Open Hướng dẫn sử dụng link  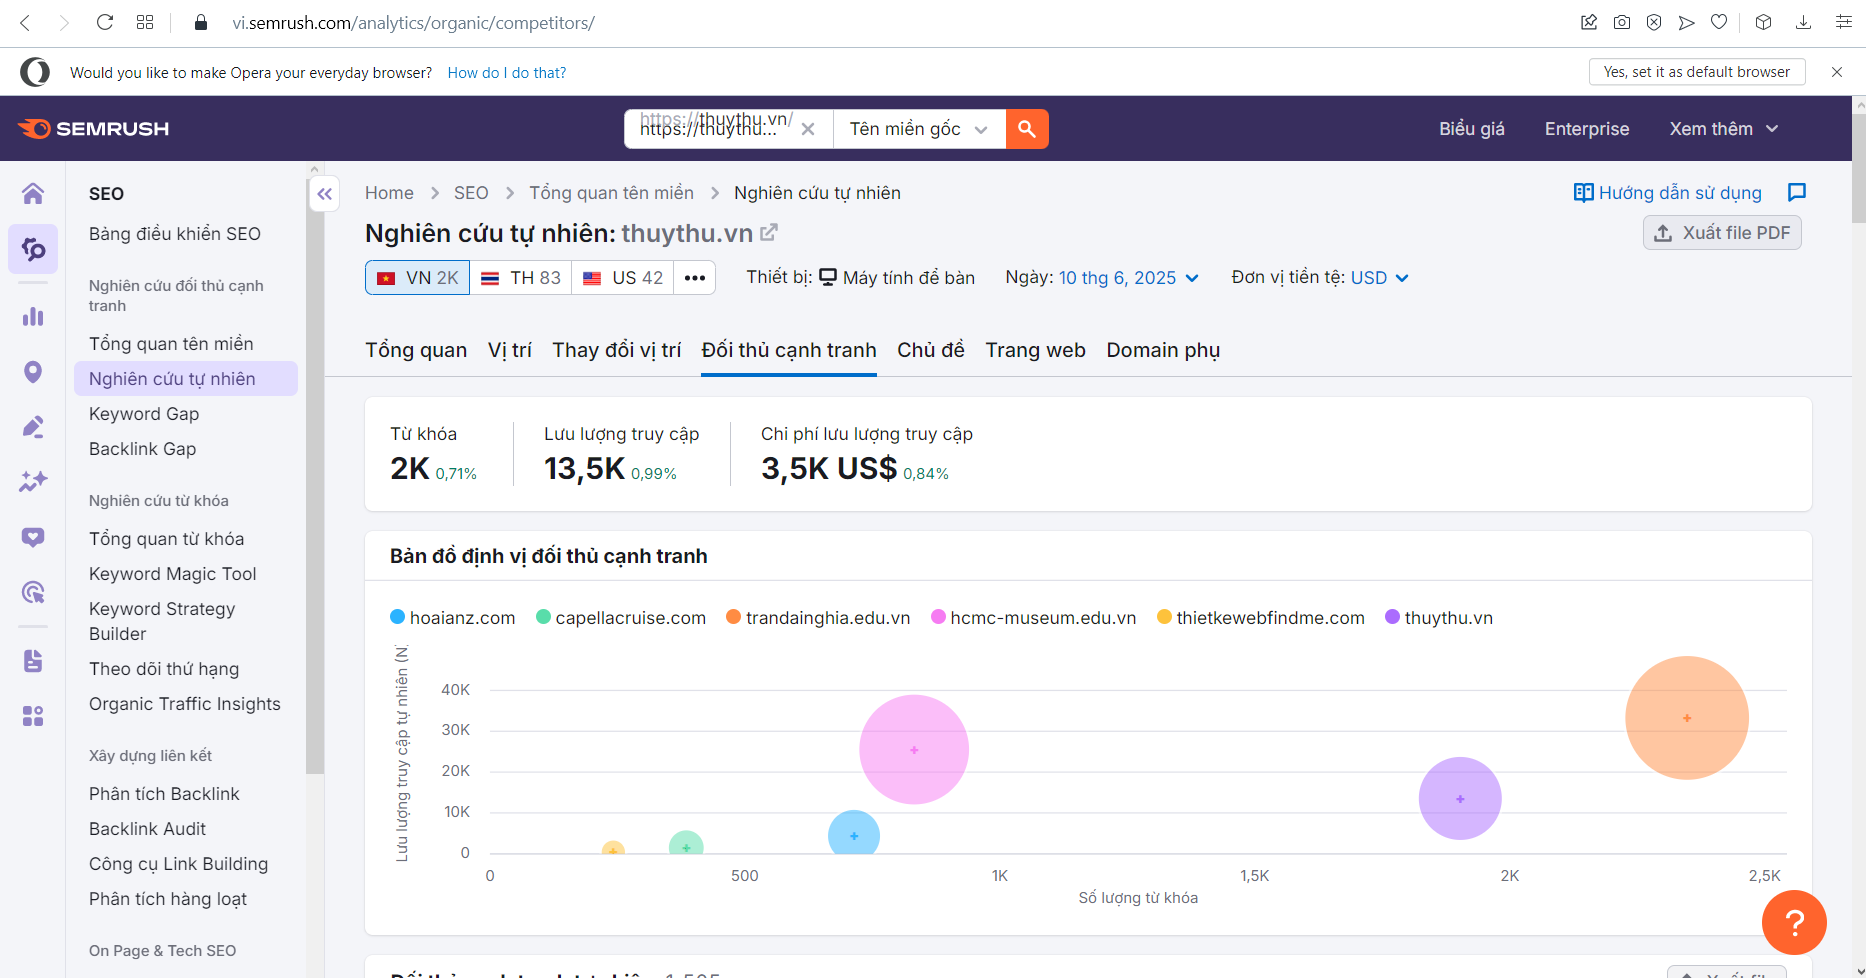click(x=1668, y=193)
